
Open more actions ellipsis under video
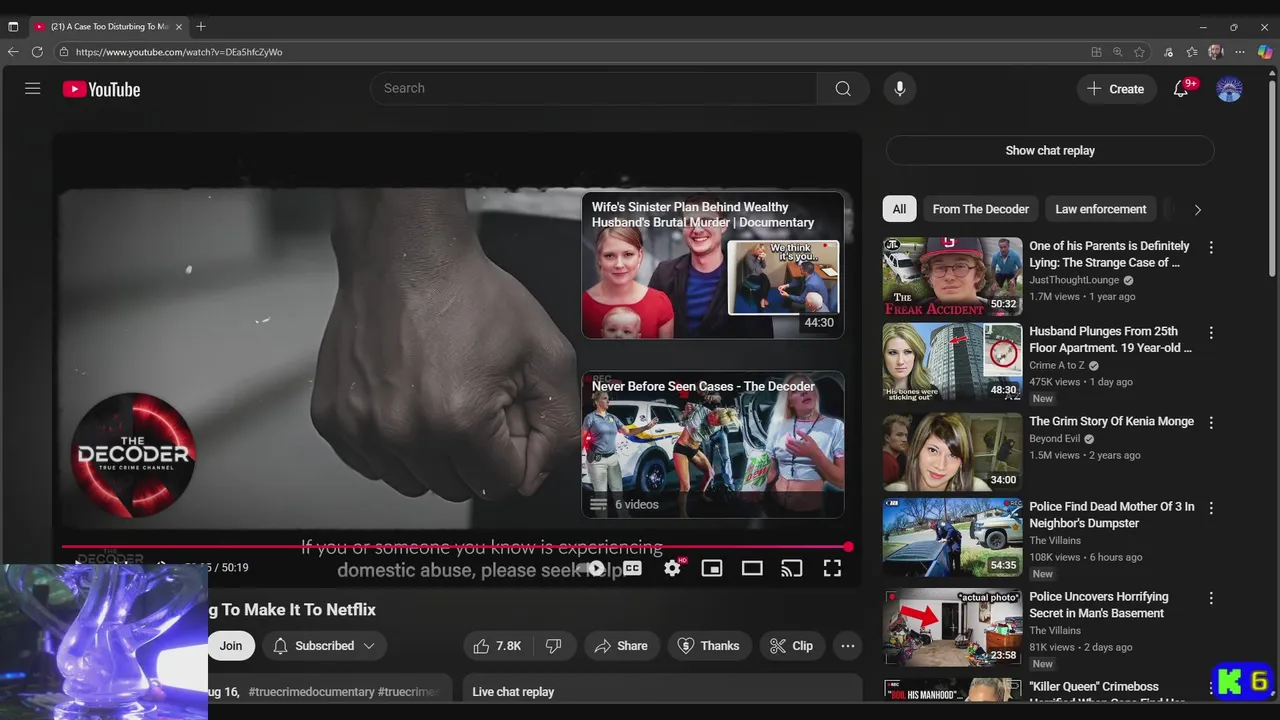click(x=848, y=646)
